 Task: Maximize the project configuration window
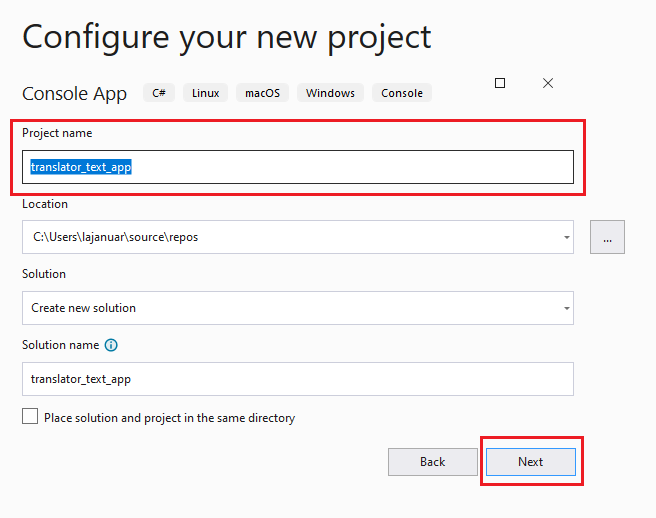(500, 83)
